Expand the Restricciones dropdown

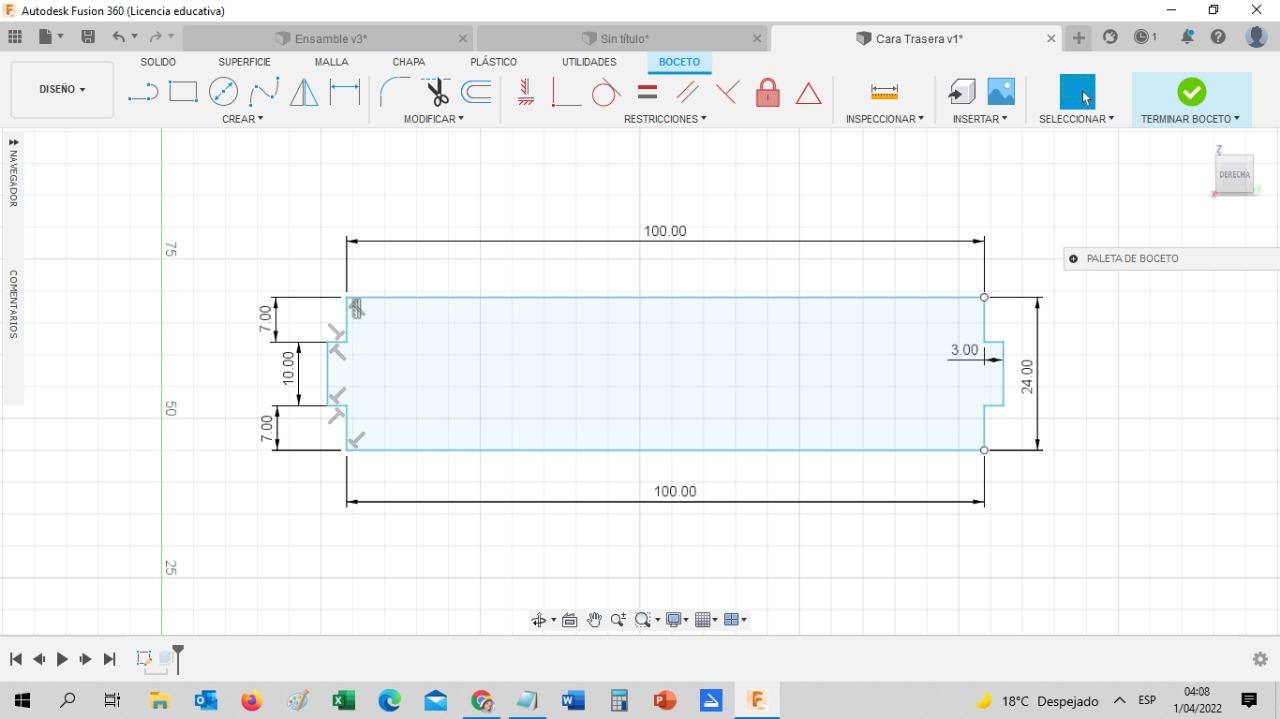pyautogui.click(x=664, y=119)
